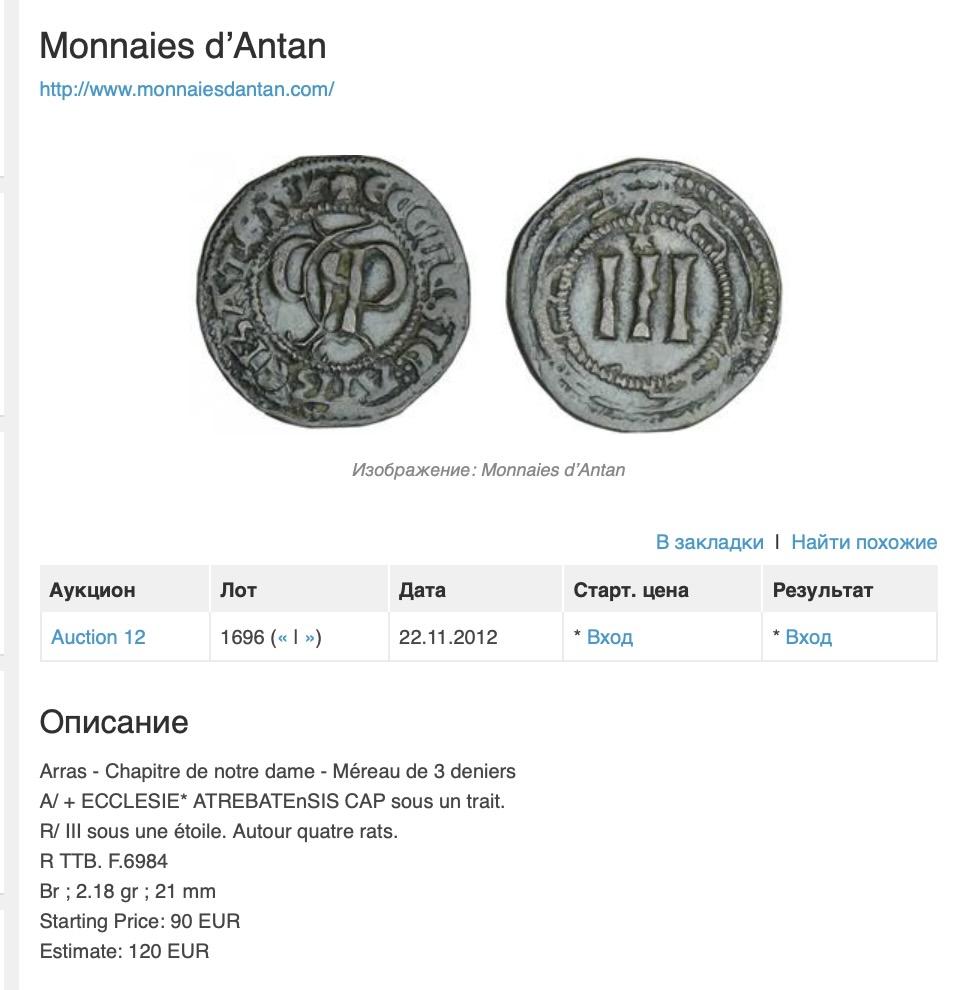Click Вход under Старт. цена column
The height and width of the screenshot is (990, 956).
(x=609, y=637)
